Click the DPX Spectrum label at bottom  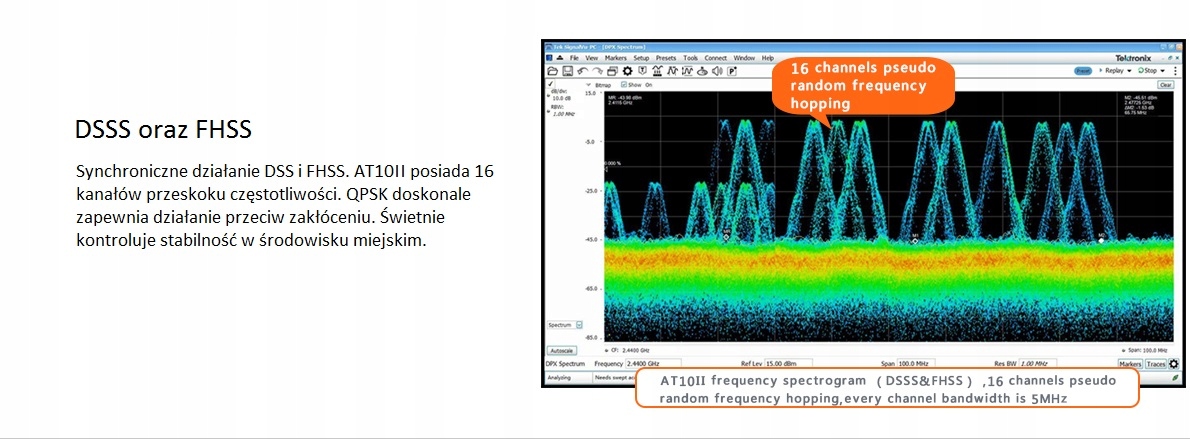point(565,364)
